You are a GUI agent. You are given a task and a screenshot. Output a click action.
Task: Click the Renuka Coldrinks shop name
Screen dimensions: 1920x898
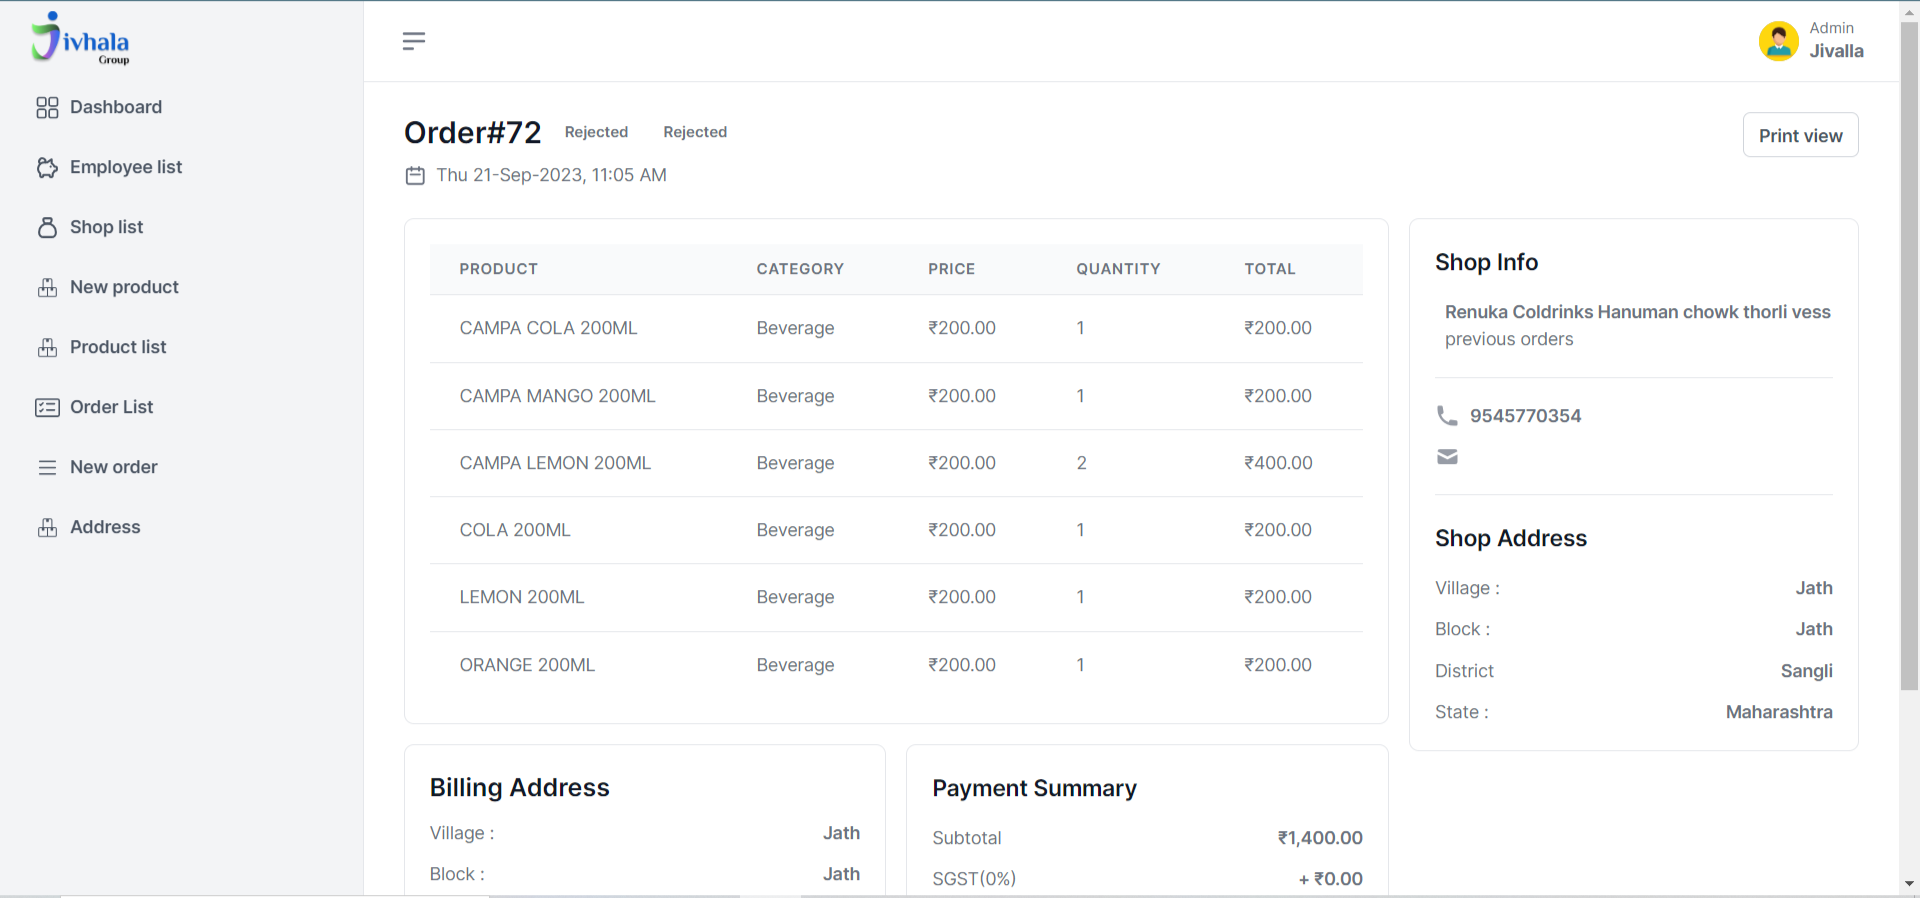pos(1637,312)
